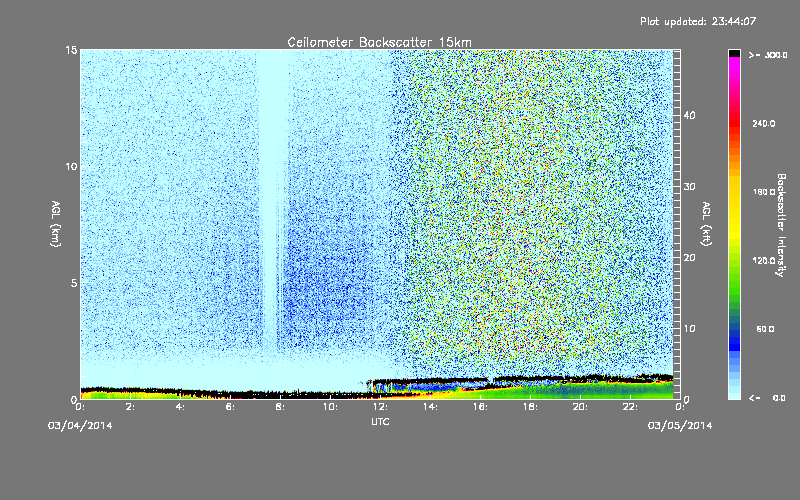800x500 pixels.
Task: Pick the black swatch atop the color bar
Action: [734, 53]
